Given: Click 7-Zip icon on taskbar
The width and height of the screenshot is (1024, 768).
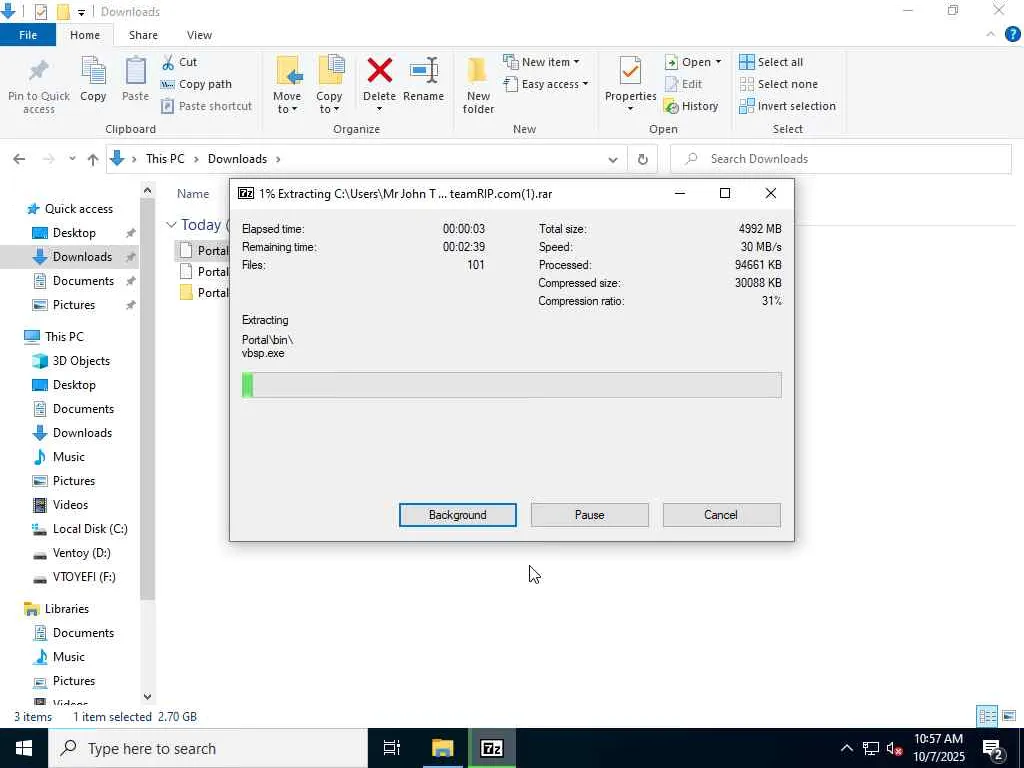Looking at the screenshot, I should [492, 748].
